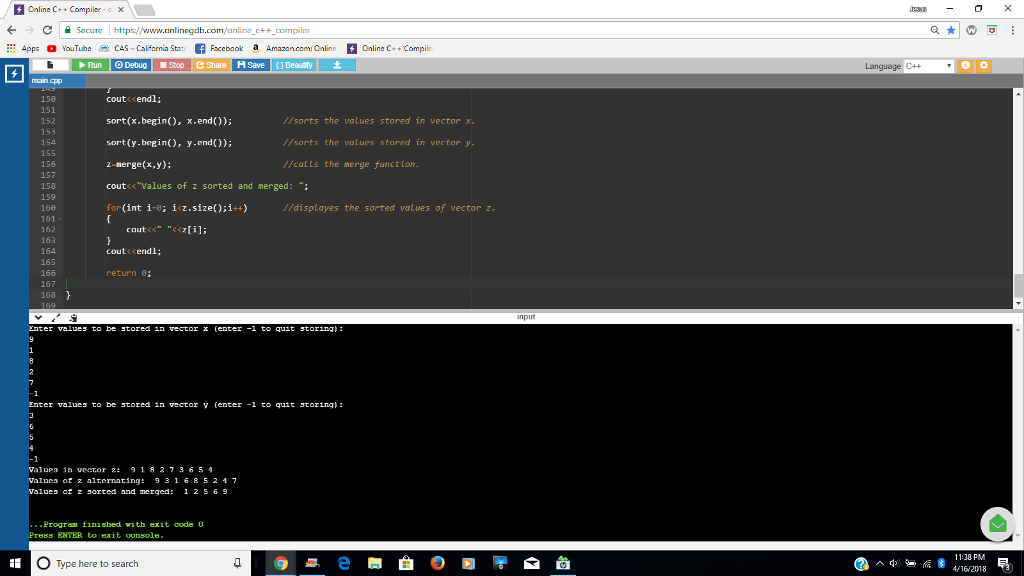Click line 152 sort(x.begin(), x.end()) code
The width and height of the screenshot is (1024, 576).
[169, 121]
